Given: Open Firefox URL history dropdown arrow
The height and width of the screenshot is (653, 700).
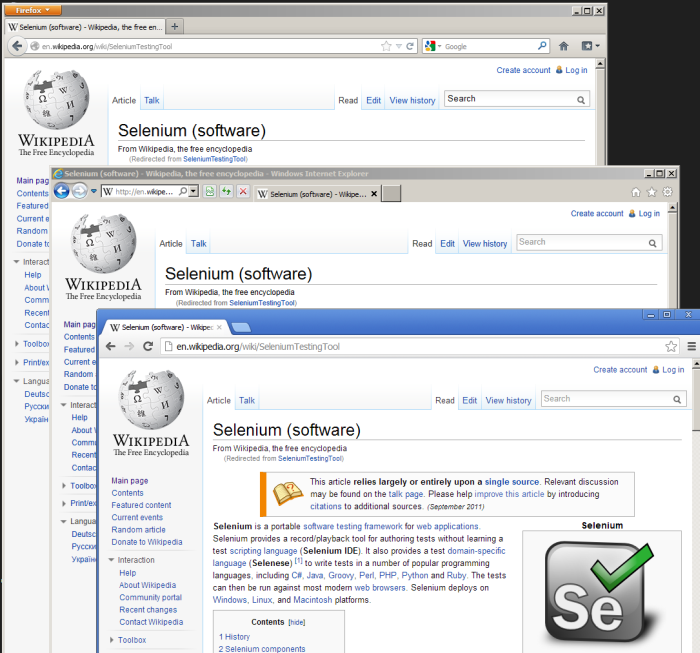Looking at the screenshot, I should coord(399,46).
